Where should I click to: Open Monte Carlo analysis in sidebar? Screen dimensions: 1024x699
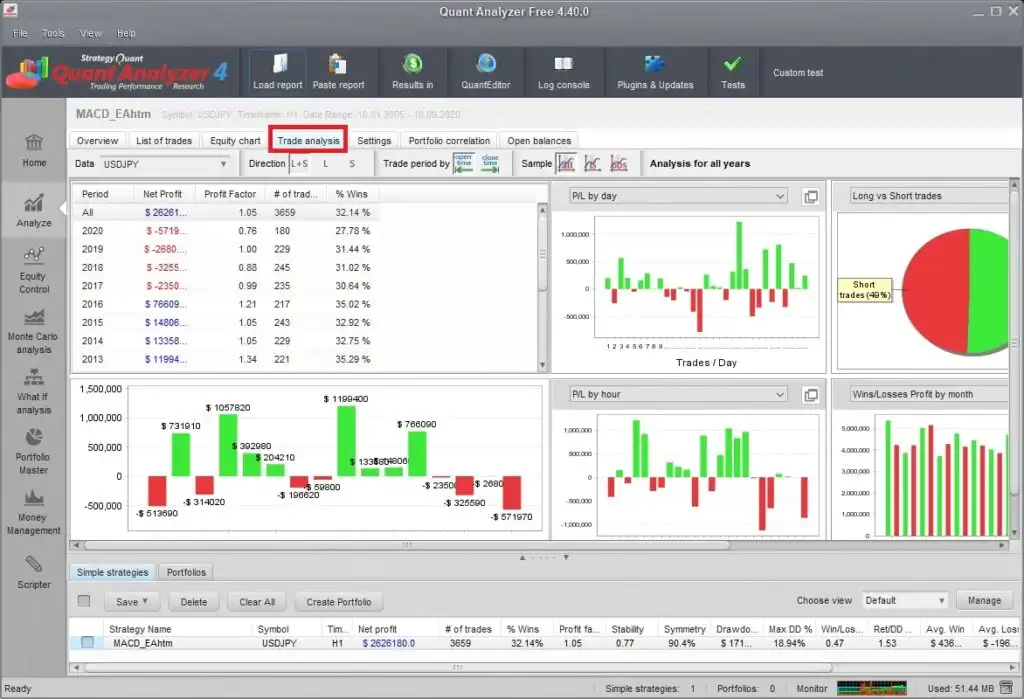click(34, 330)
